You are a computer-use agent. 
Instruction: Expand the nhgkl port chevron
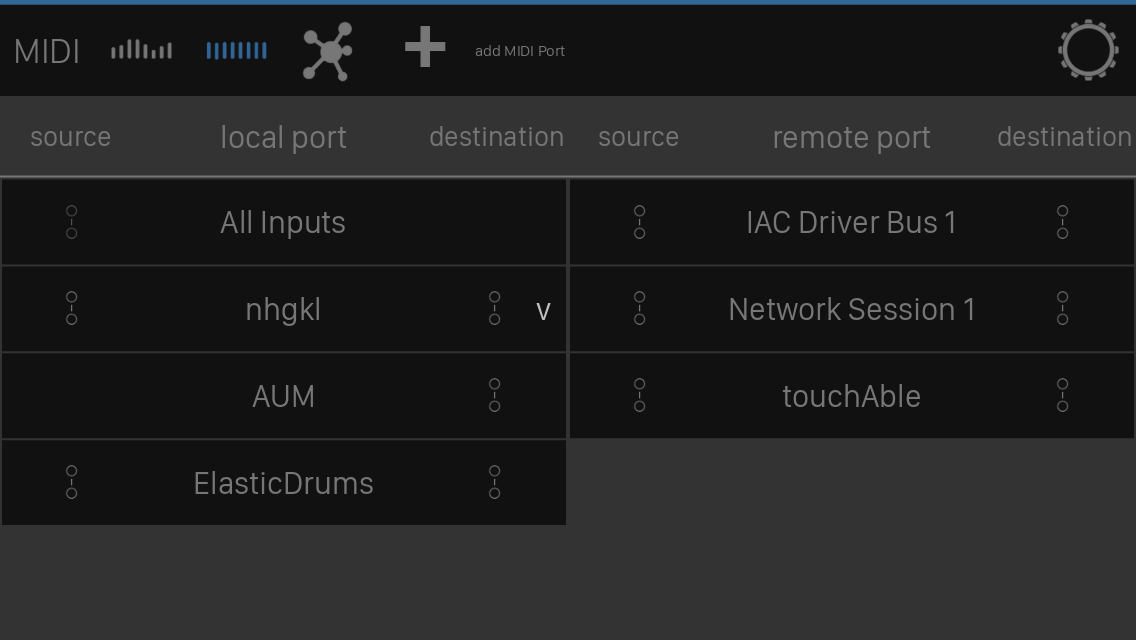543,311
